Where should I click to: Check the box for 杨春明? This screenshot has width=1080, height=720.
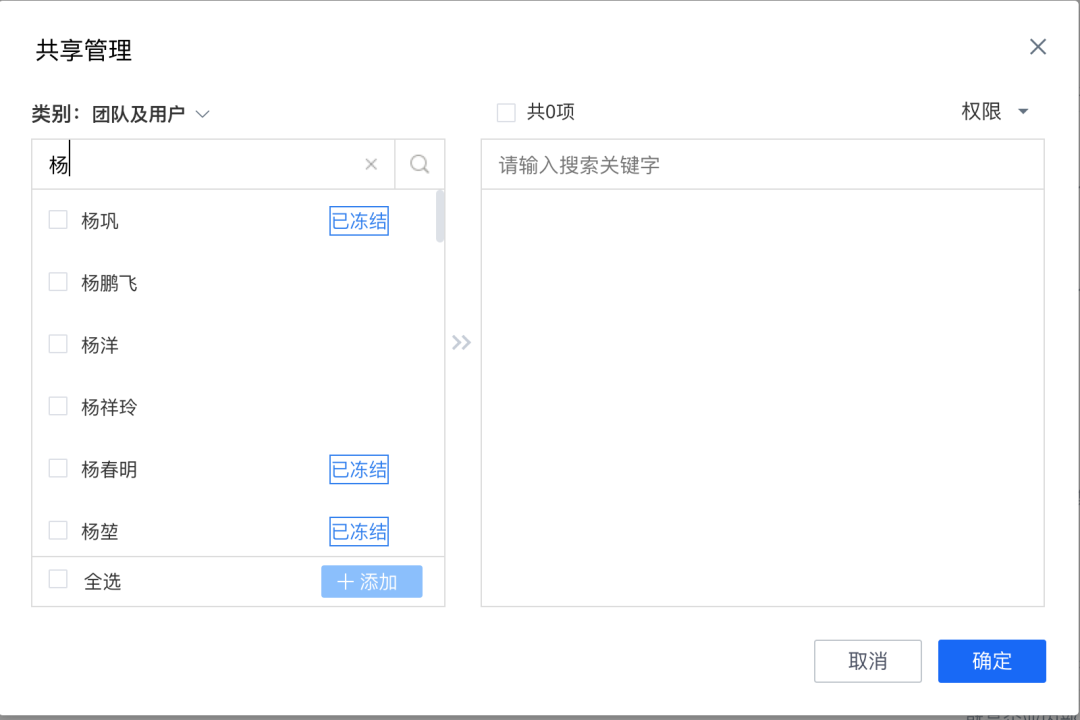[x=58, y=469]
